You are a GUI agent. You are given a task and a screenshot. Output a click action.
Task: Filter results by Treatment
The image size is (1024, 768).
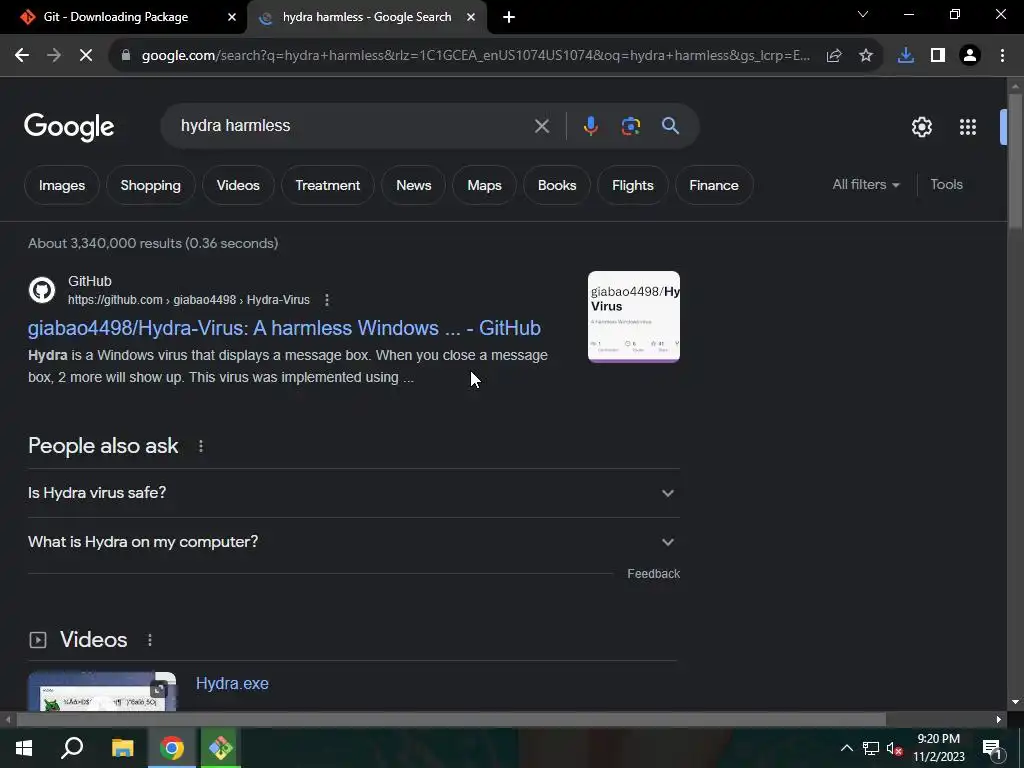[x=327, y=185]
